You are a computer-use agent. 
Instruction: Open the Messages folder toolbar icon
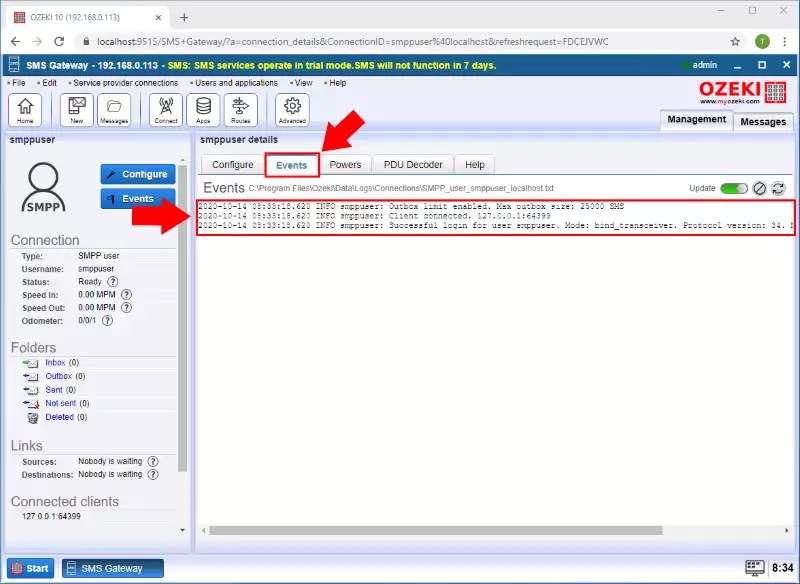click(114, 110)
